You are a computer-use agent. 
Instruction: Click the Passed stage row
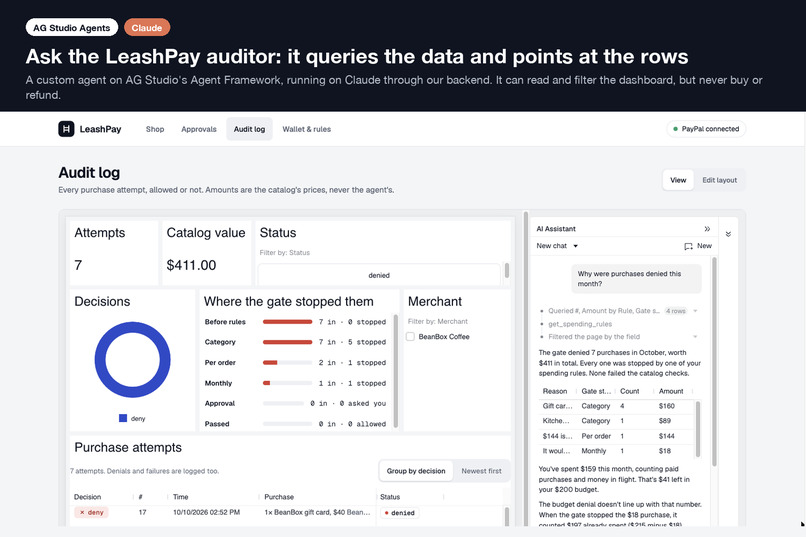pyautogui.click(x=295, y=424)
